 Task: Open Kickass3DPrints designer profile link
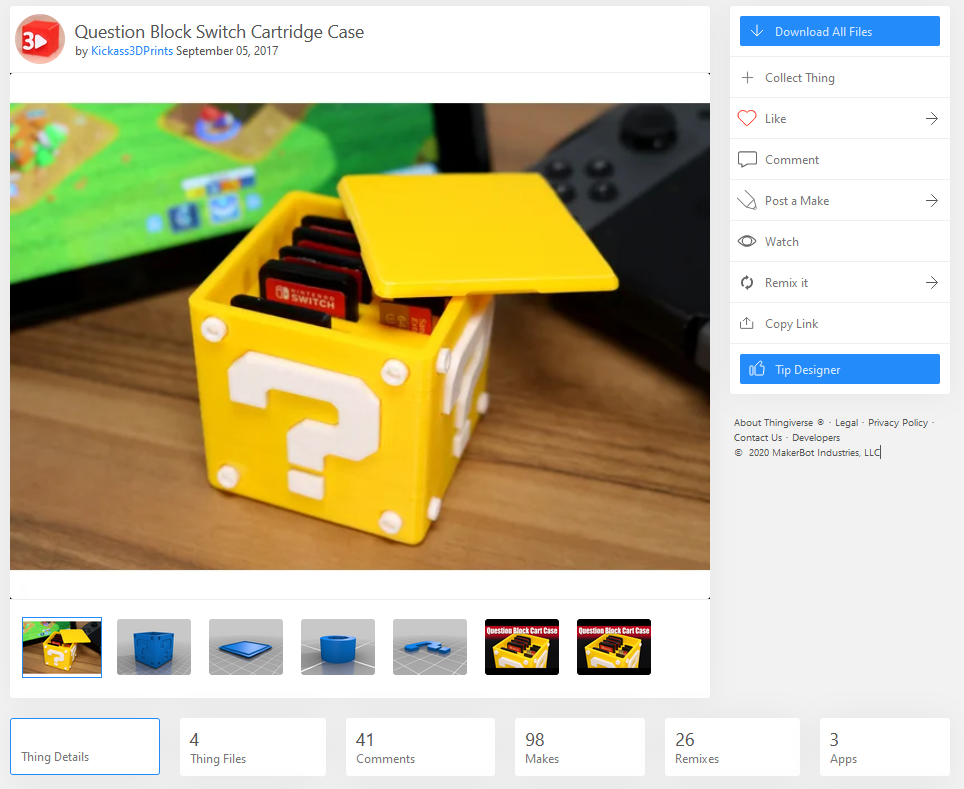pyautogui.click(x=132, y=51)
